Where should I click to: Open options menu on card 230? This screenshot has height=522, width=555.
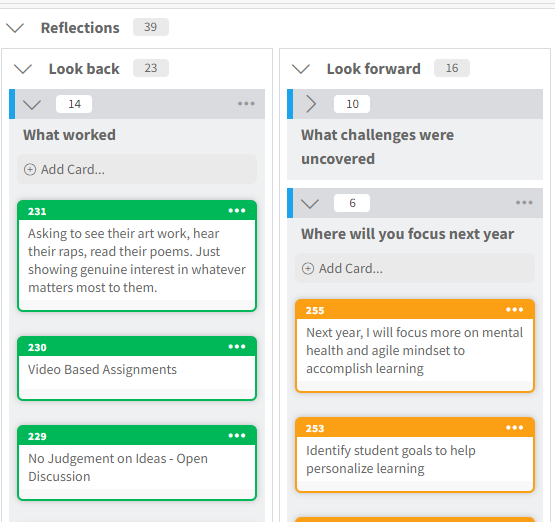[x=237, y=347]
